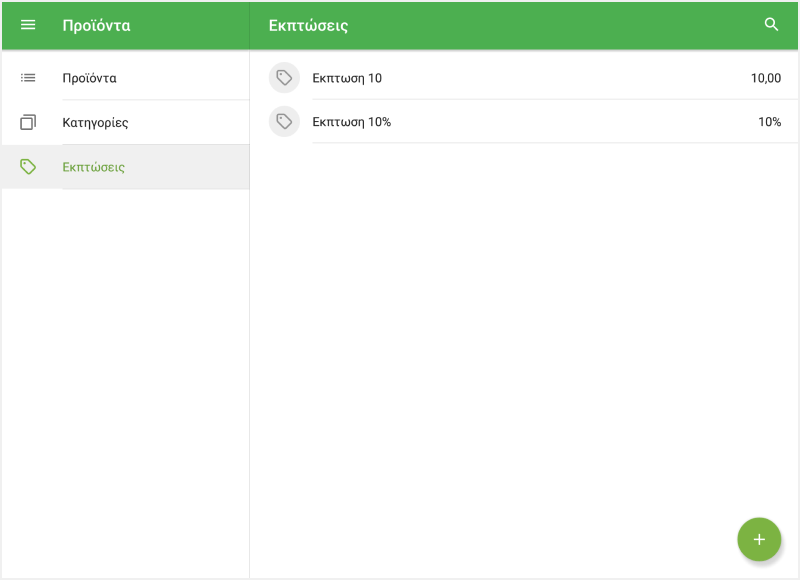
Task: Select the Εκπτώσεις sidebar entry
Action: (93, 167)
